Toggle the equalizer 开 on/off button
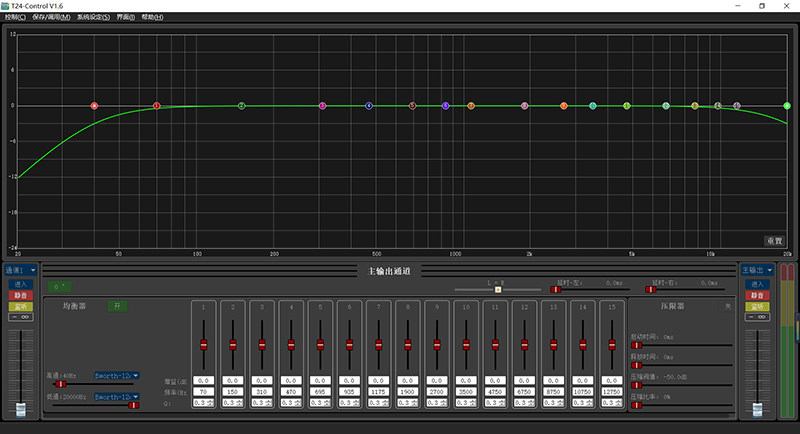Viewport: 800px width, 434px height. coord(117,306)
